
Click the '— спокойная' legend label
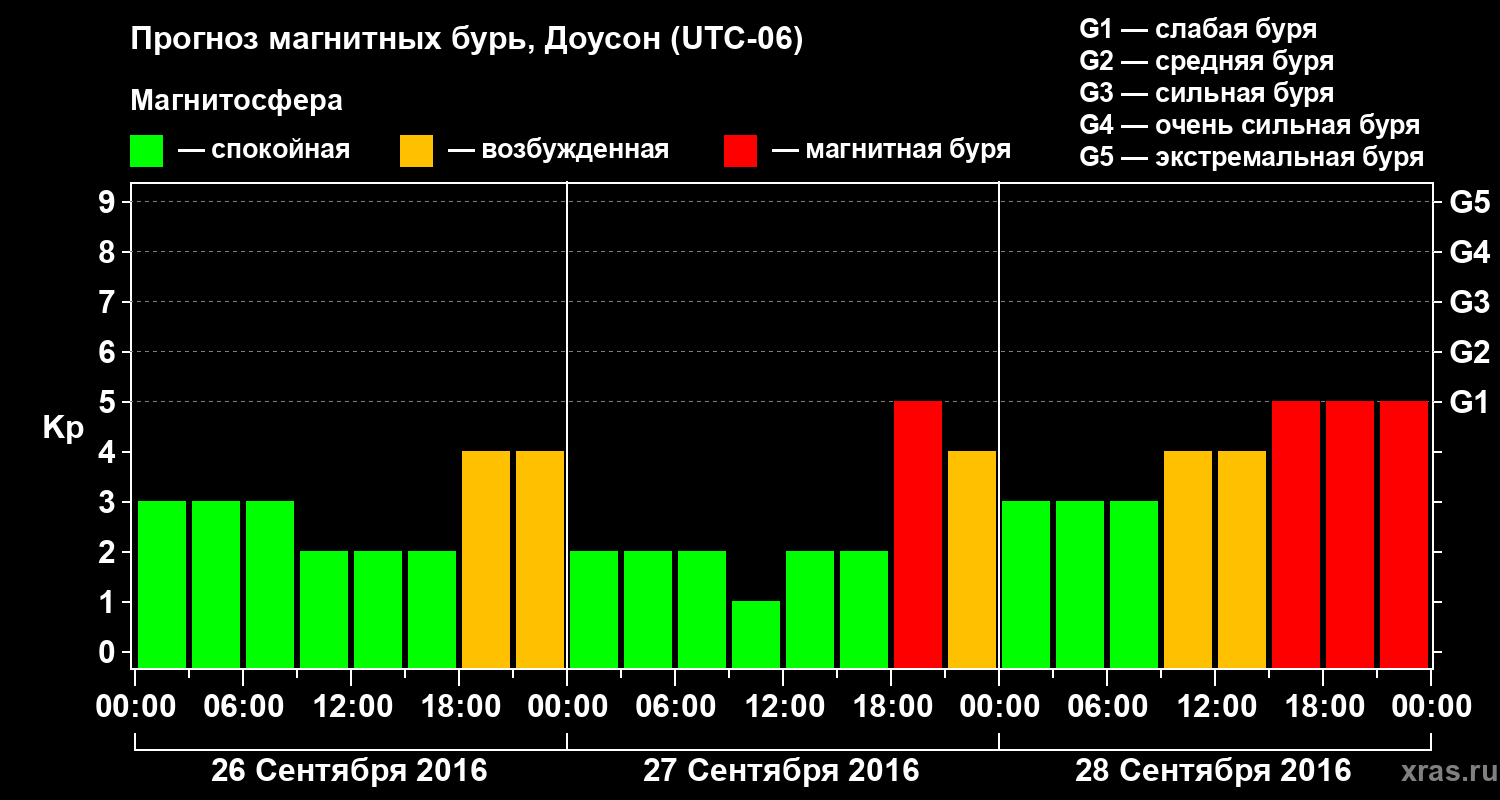pyautogui.click(x=264, y=151)
